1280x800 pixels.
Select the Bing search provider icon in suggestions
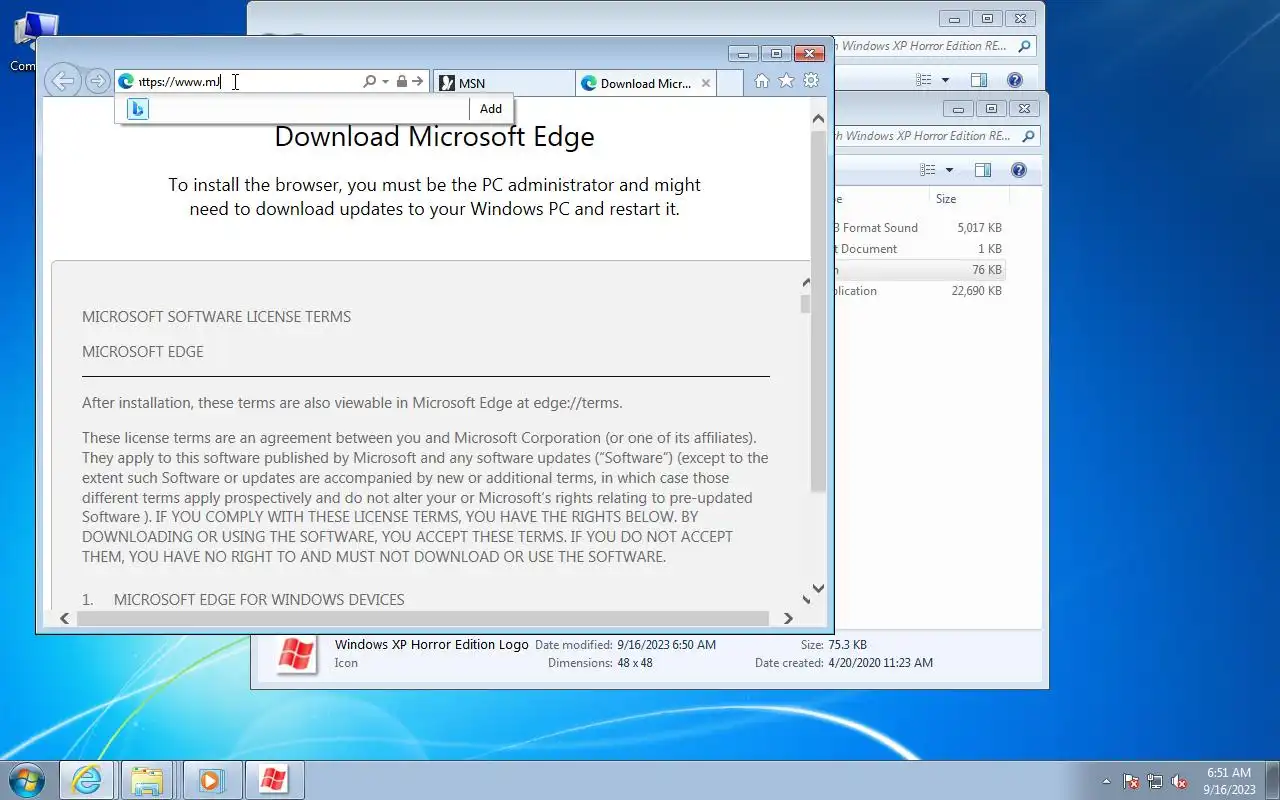pyautogui.click(x=138, y=109)
